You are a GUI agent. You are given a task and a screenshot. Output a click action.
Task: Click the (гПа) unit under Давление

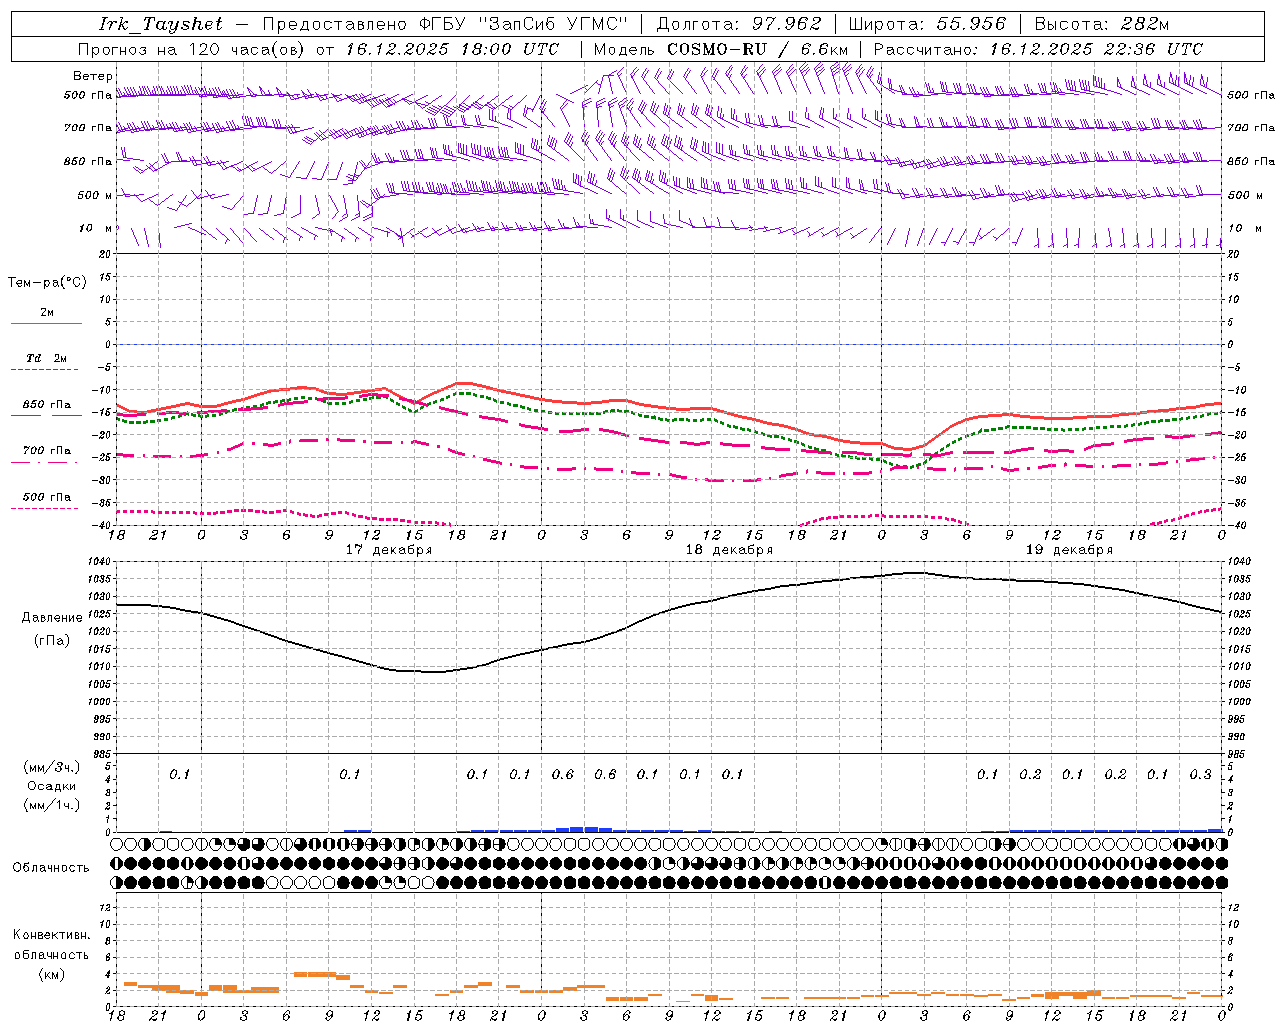click(x=52, y=640)
